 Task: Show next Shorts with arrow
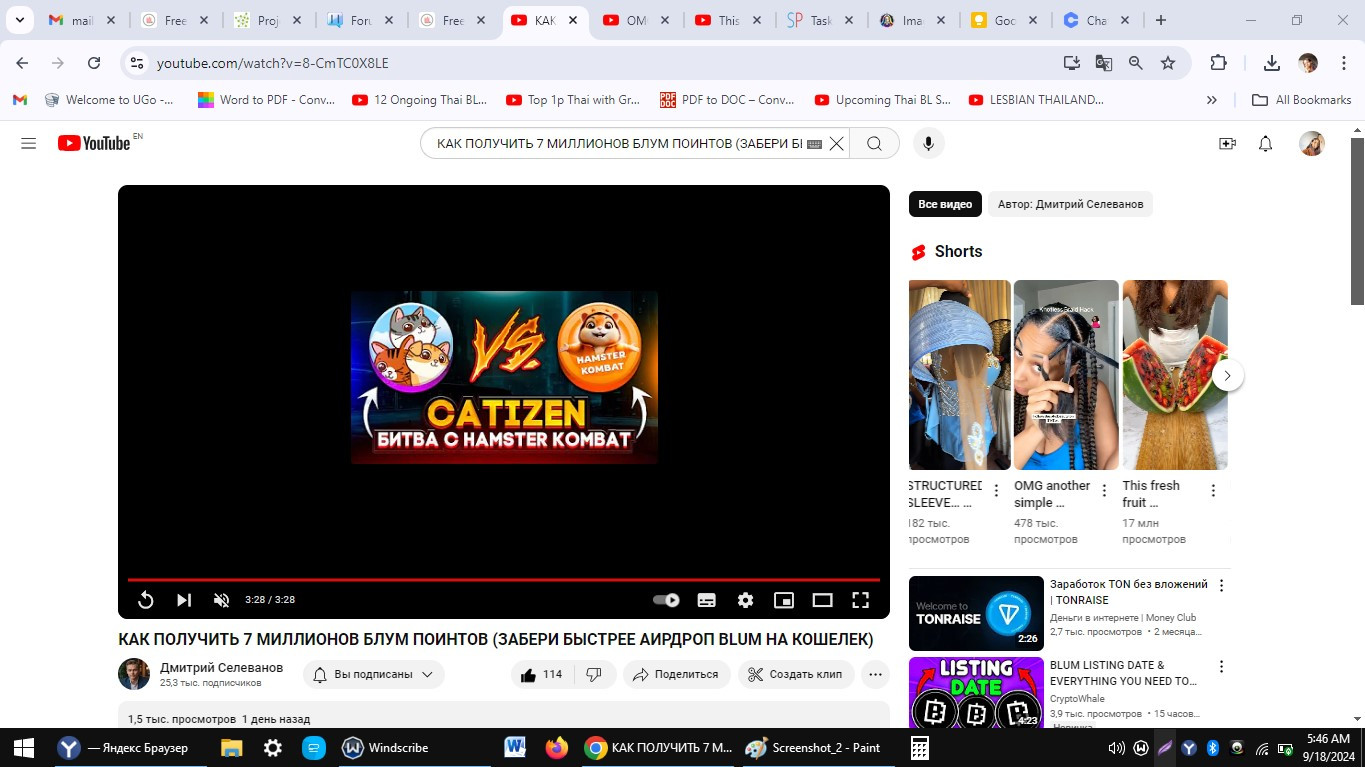click(1228, 376)
